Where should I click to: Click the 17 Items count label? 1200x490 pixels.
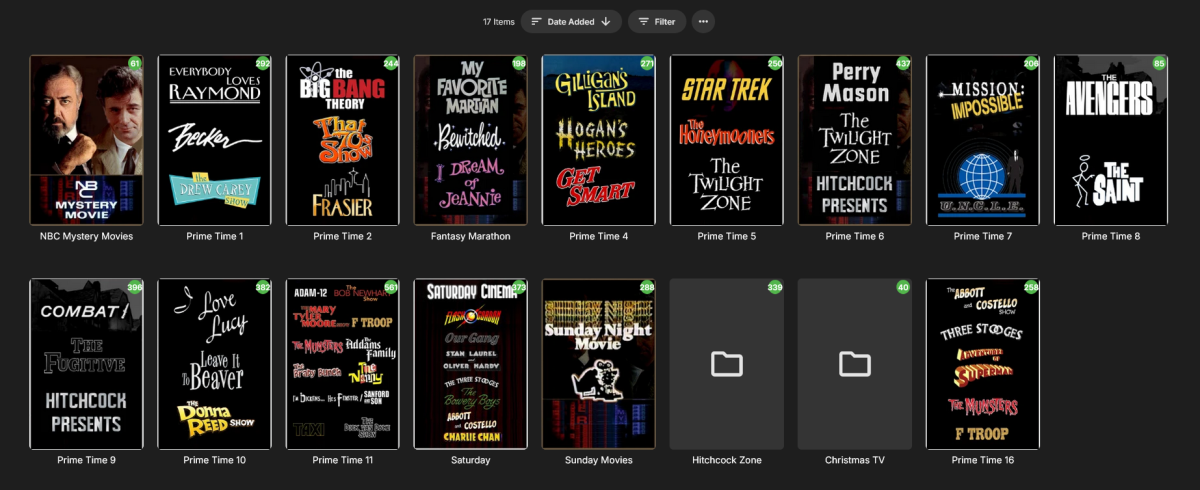tap(498, 21)
